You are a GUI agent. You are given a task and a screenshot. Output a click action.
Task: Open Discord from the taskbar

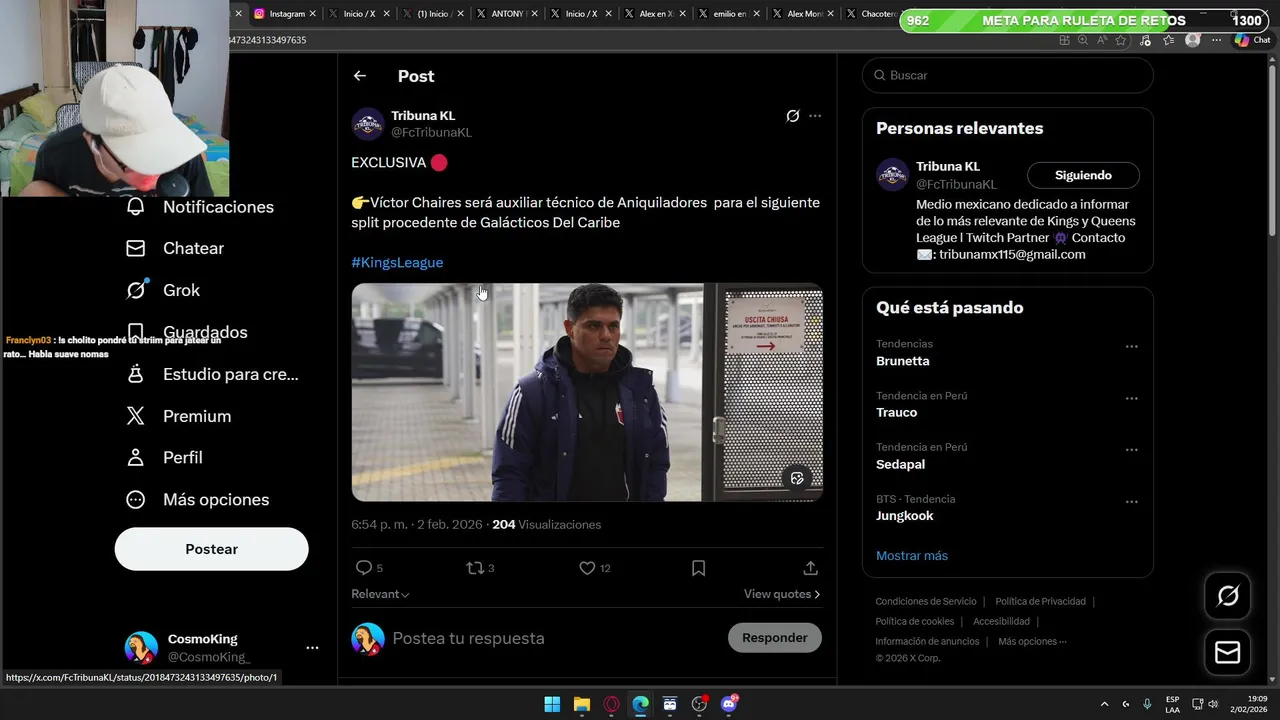pos(730,704)
